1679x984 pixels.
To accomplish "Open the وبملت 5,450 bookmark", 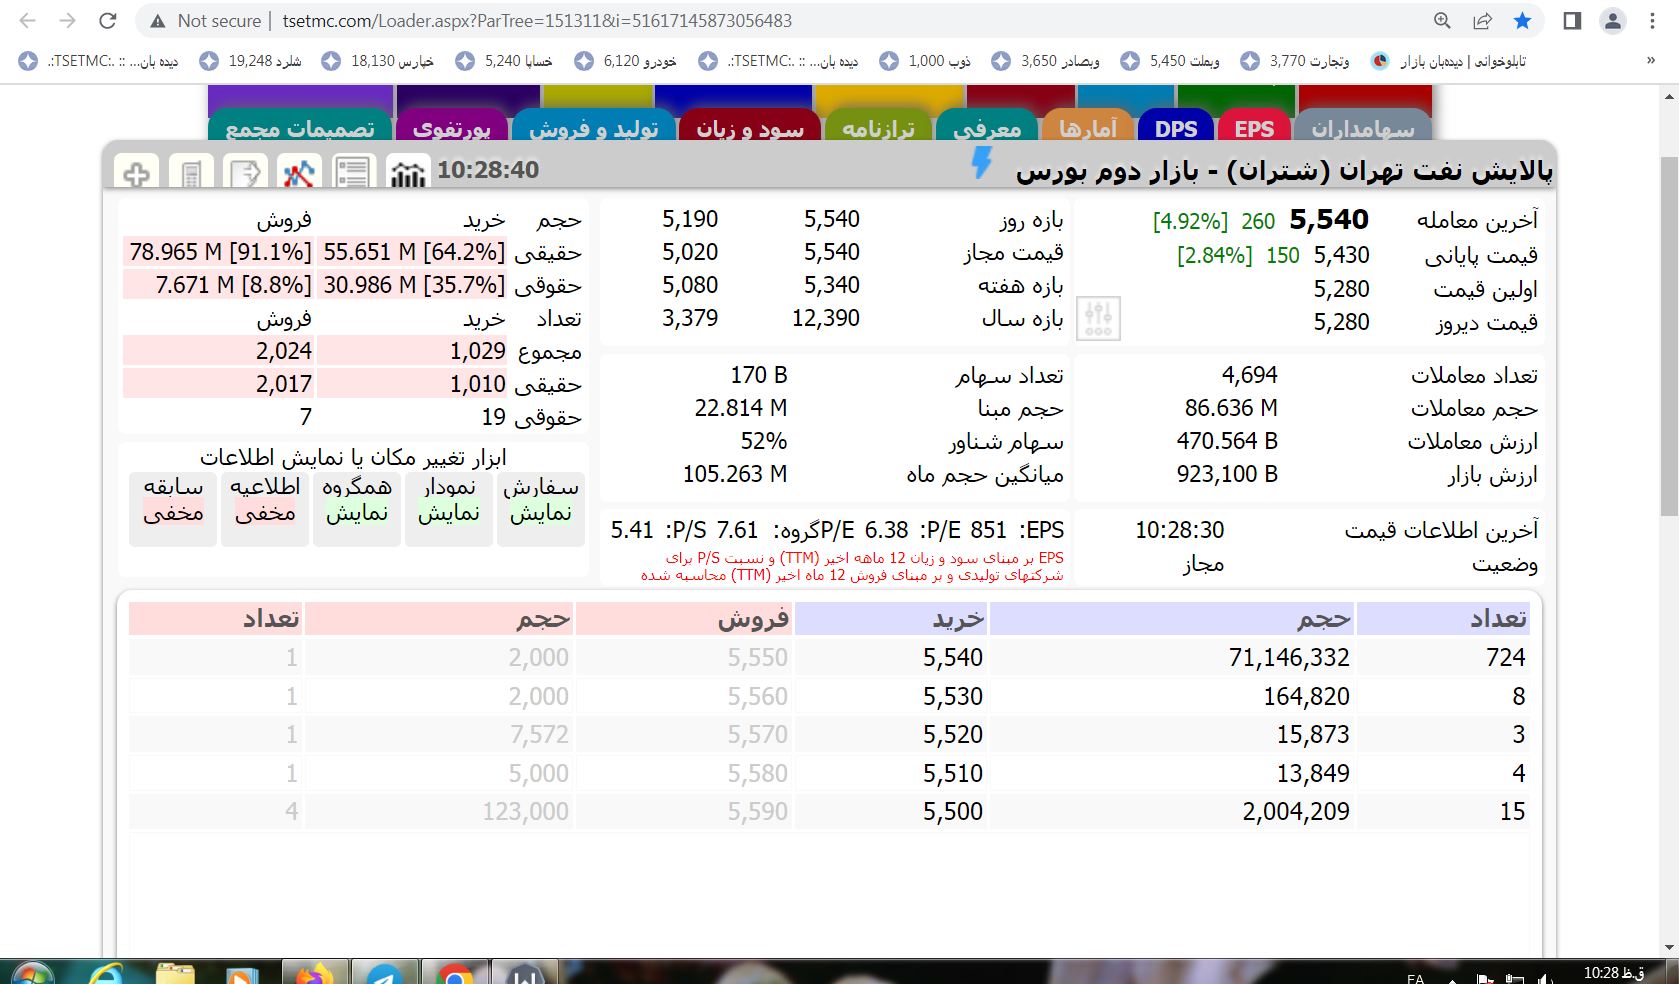I will (1170, 61).
